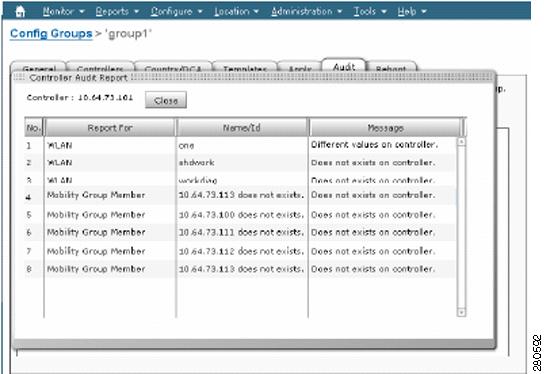
Task: Switch to the Country/DCA tab
Action: (x=173, y=68)
